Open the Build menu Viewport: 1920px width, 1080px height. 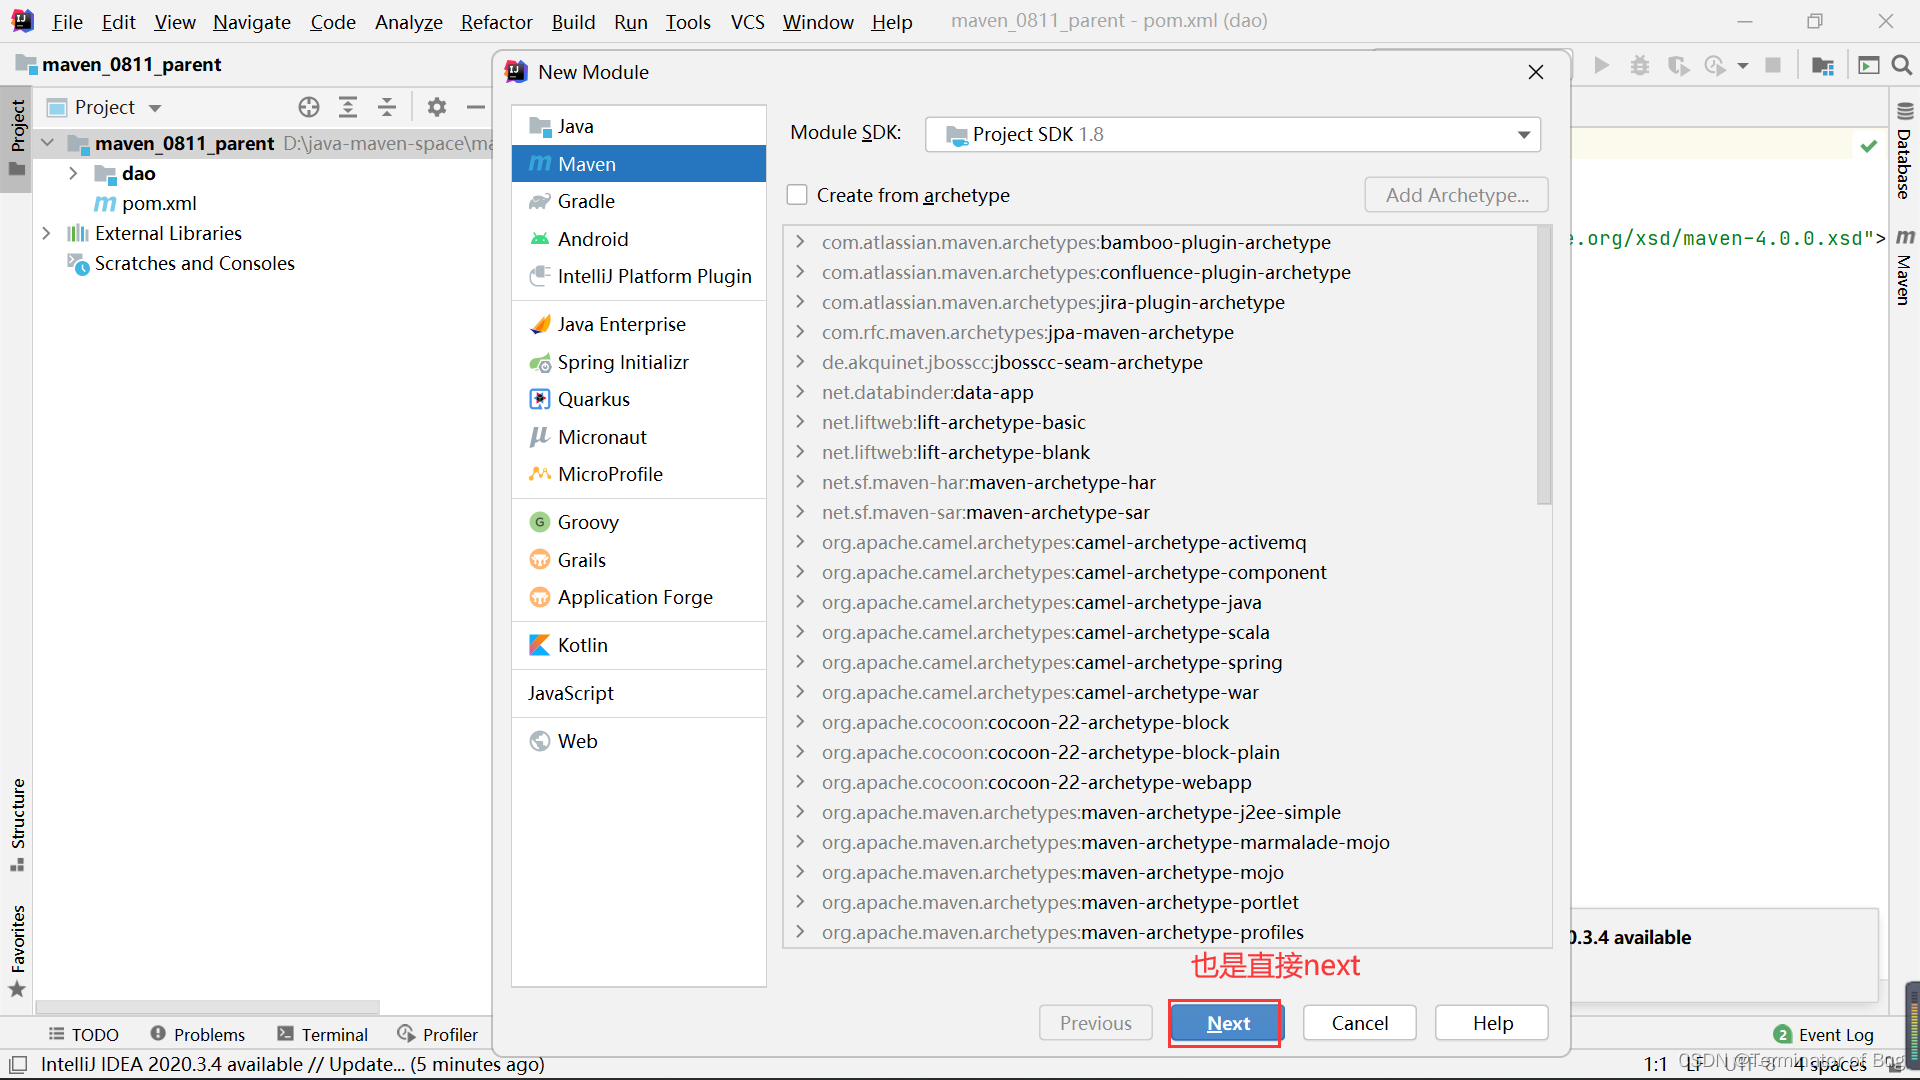pyautogui.click(x=573, y=22)
